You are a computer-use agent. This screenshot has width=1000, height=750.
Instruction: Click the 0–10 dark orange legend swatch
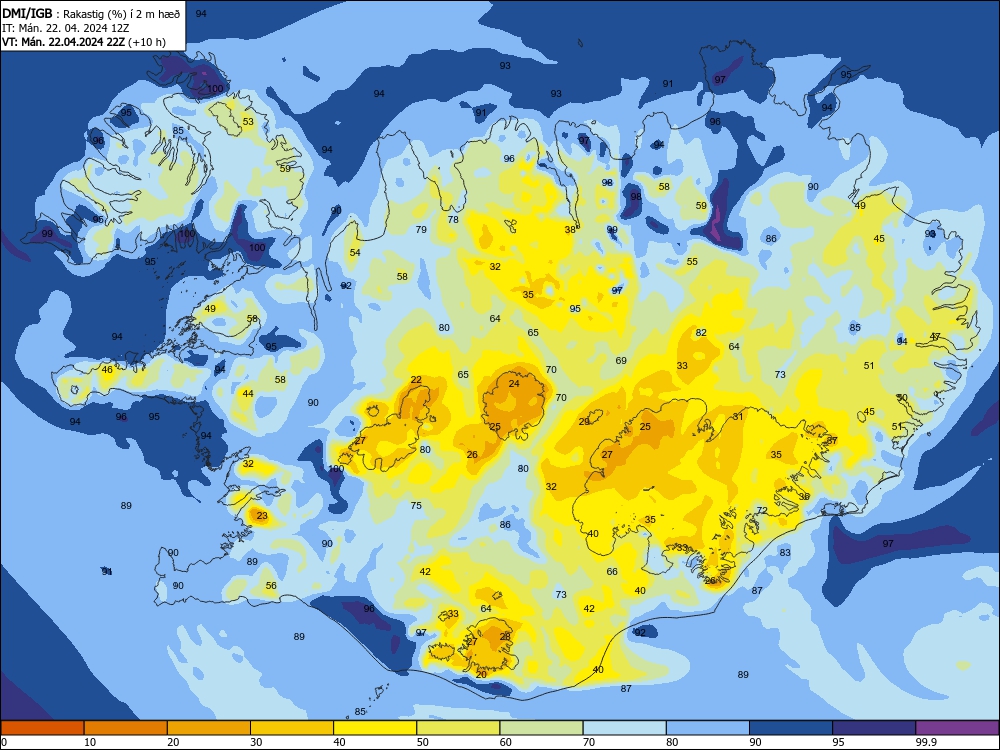click(x=42, y=728)
